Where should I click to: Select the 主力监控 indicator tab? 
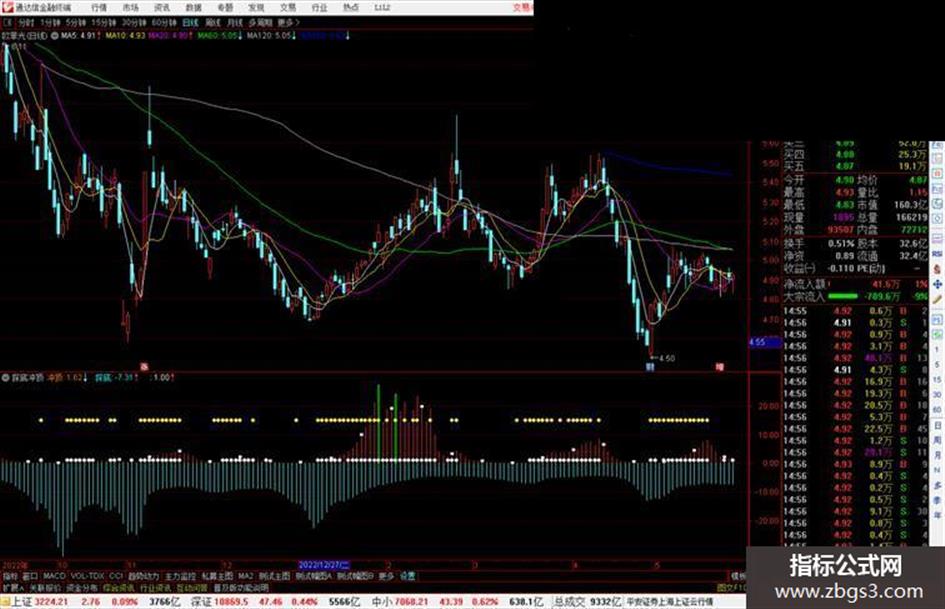tap(180, 576)
